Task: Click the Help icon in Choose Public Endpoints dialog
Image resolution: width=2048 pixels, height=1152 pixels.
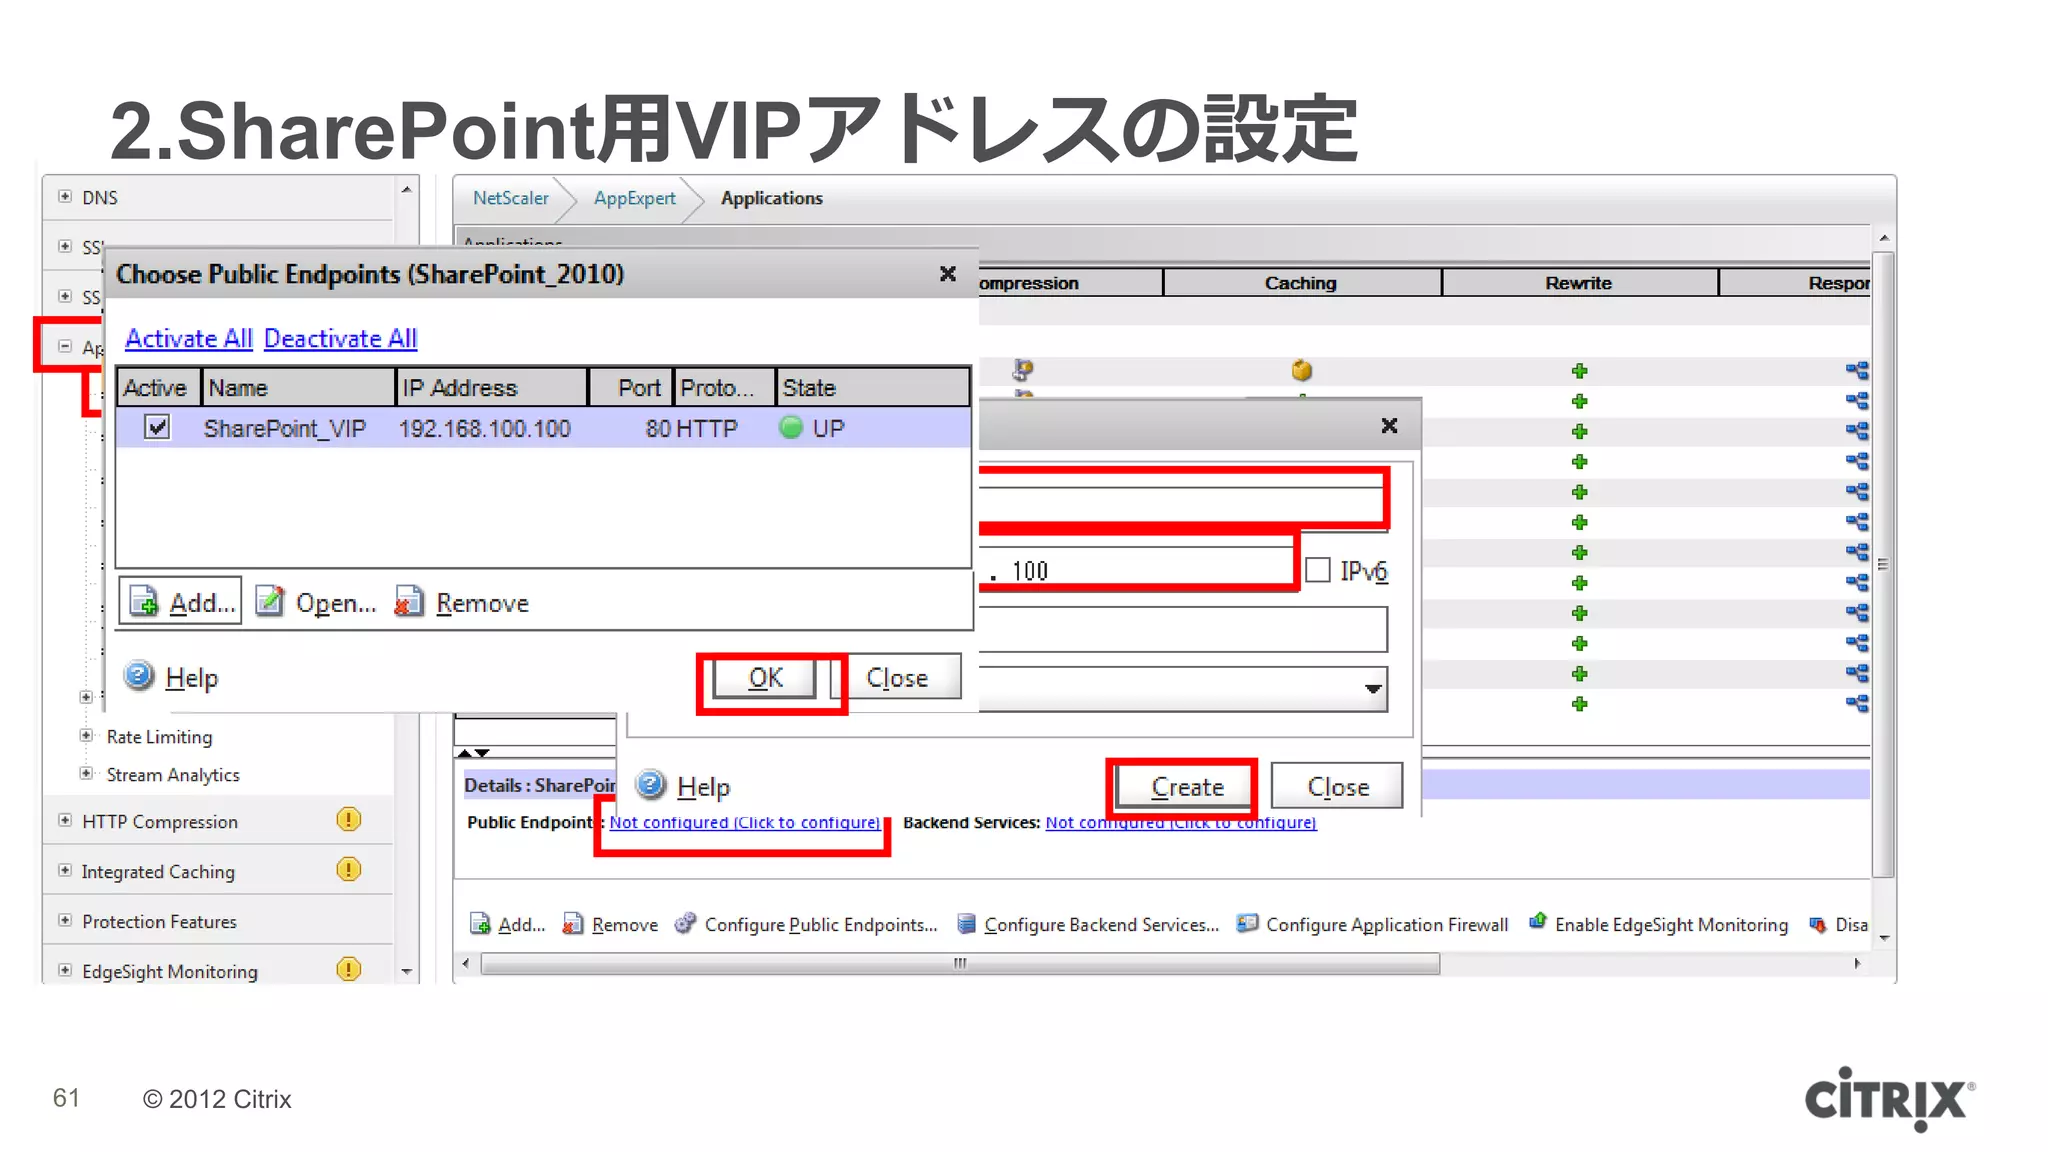Action: click(x=139, y=677)
